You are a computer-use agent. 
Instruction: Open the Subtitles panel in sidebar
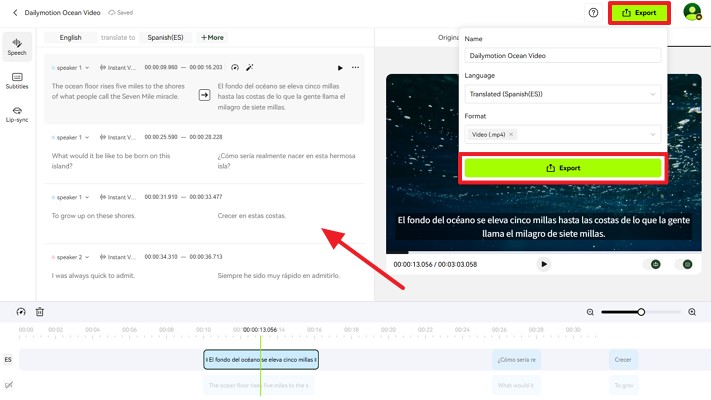tap(17, 80)
